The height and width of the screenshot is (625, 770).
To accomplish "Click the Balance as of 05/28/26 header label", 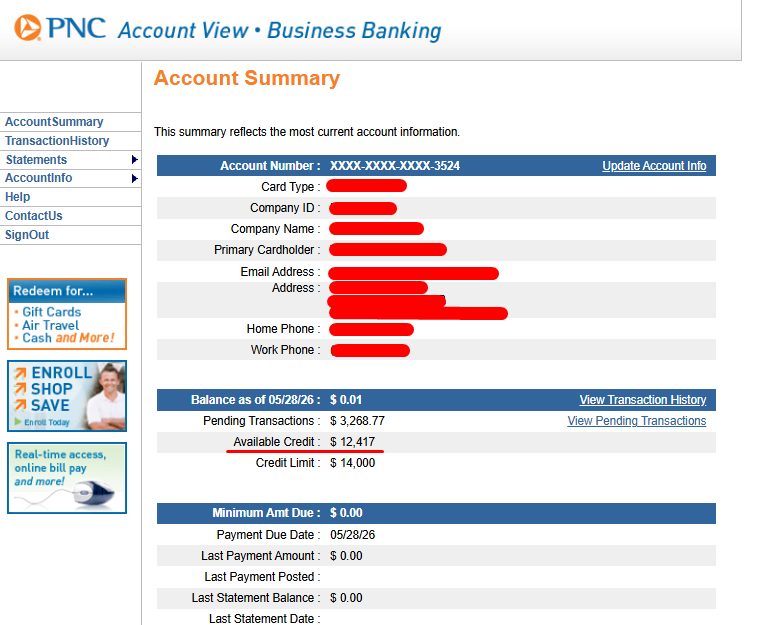I will 255,400.
